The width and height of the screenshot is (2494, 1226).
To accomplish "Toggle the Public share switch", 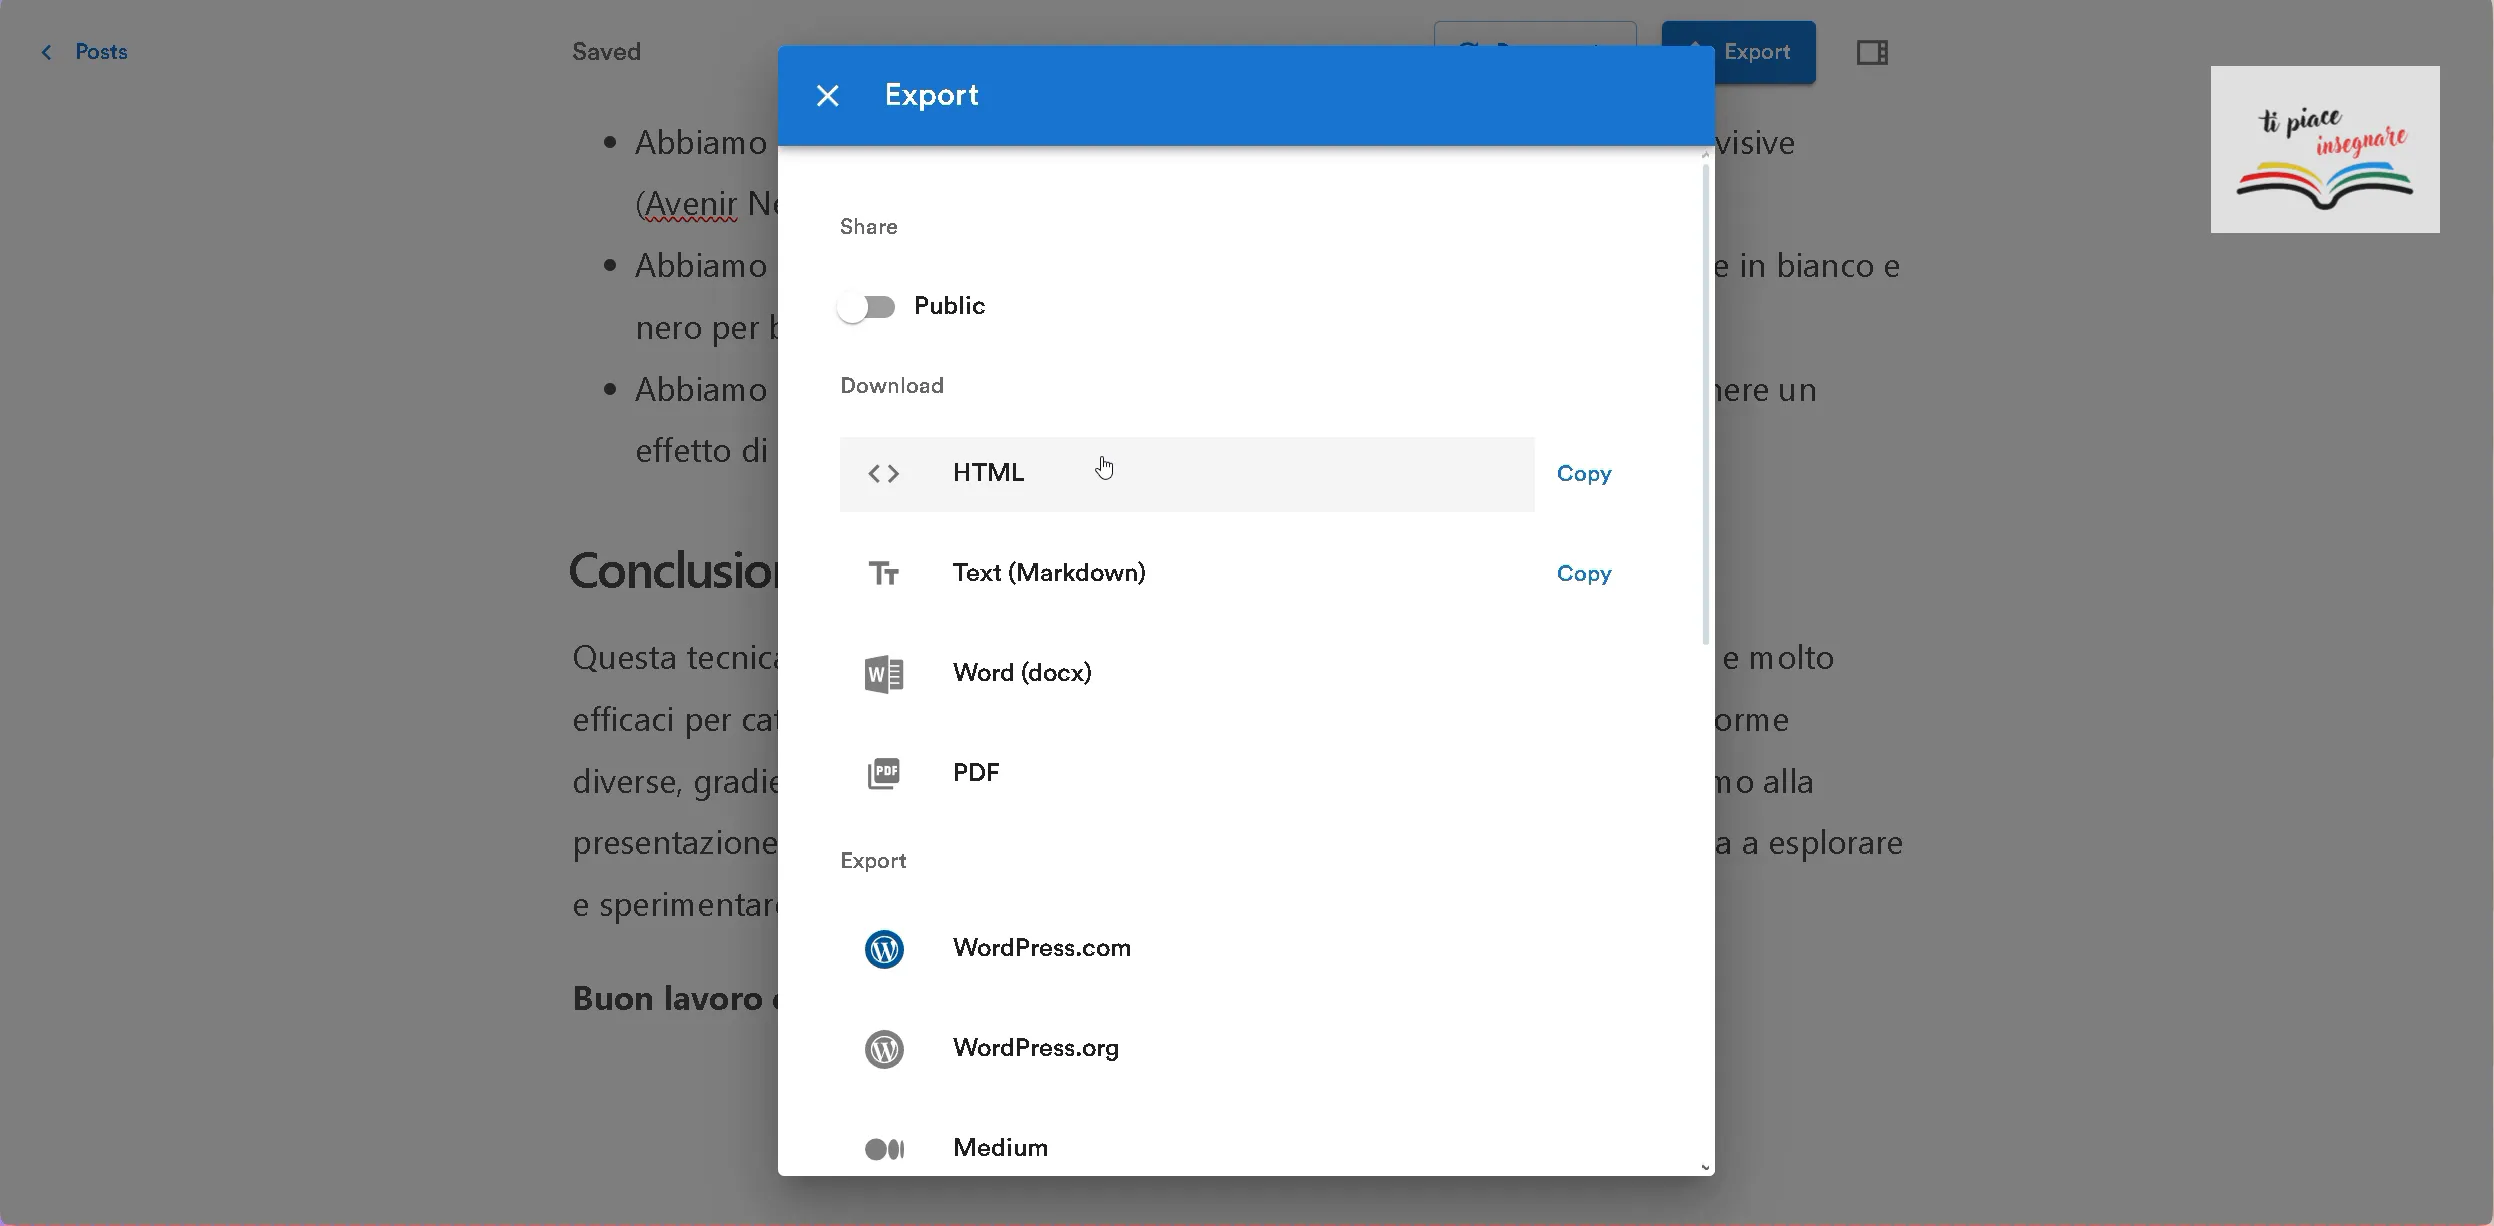I will tap(866, 307).
